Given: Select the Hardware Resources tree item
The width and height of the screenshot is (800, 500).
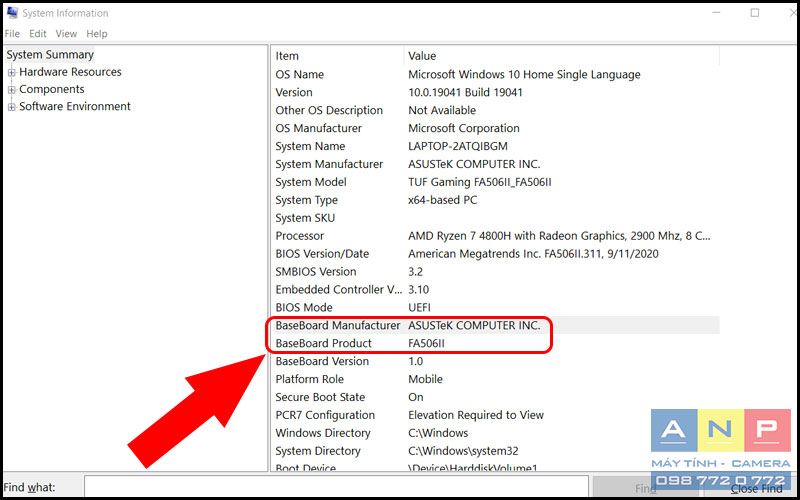Looking at the screenshot, I should click(x=70, y=72).
